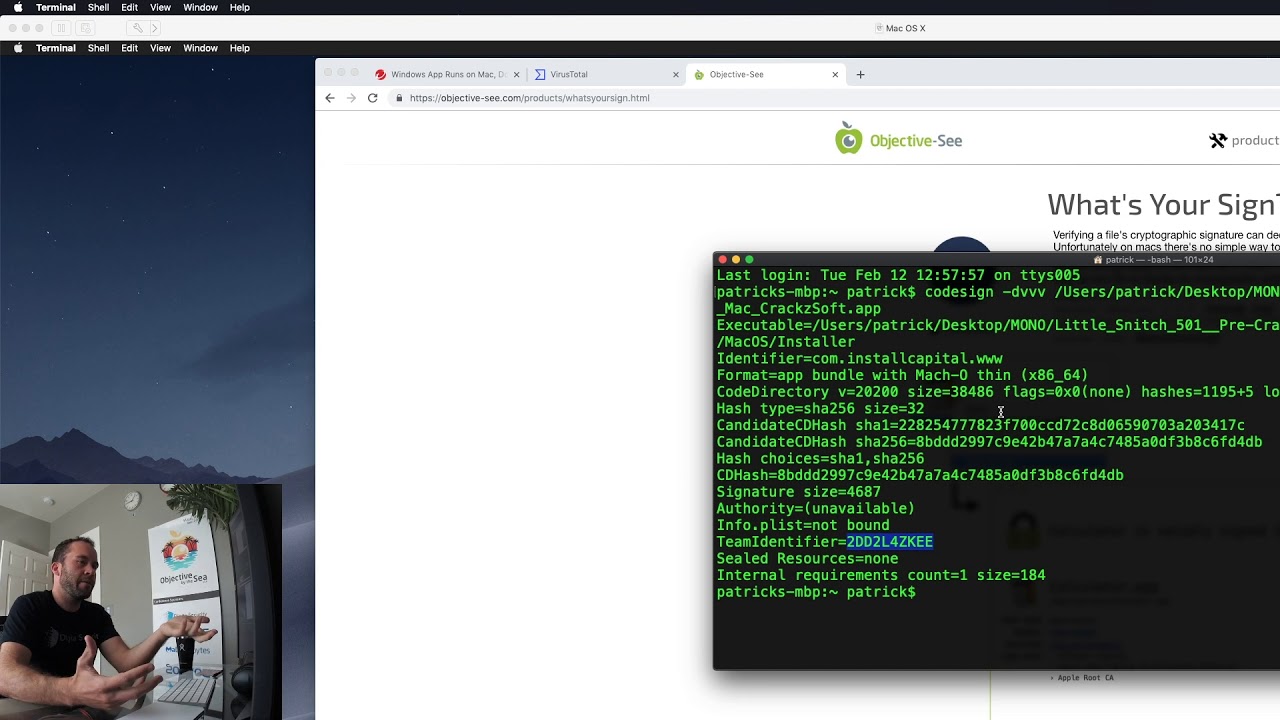The width and height of the screenshot is (1280, 720).
Task: Click the 'Mac OS X' VM window title
Action: pyautogui.click(x=905, y=28)
